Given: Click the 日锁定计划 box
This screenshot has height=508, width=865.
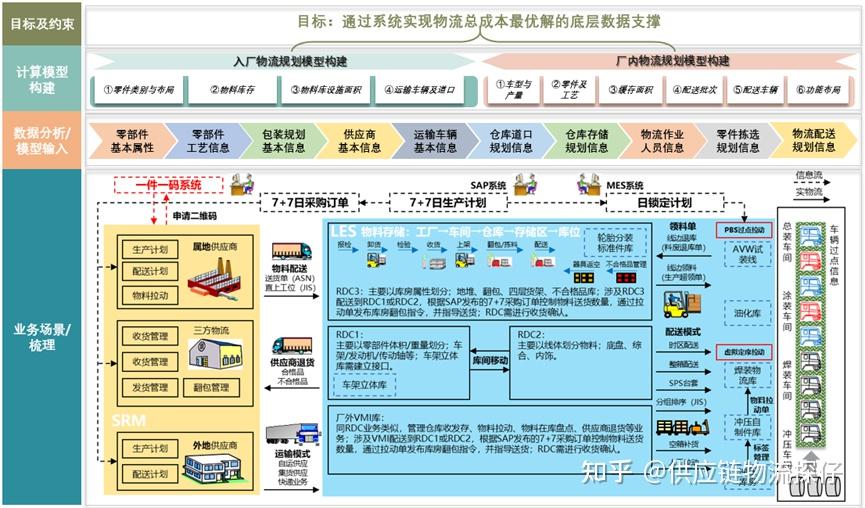Looking at the screenshot, I should pyautogui.click(x=665, y=202).
